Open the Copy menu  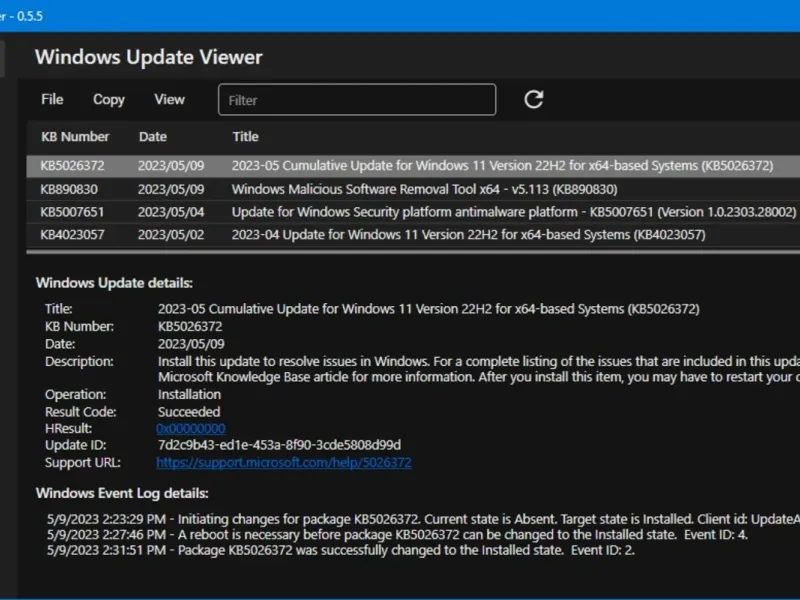click(x=109, y=99)
